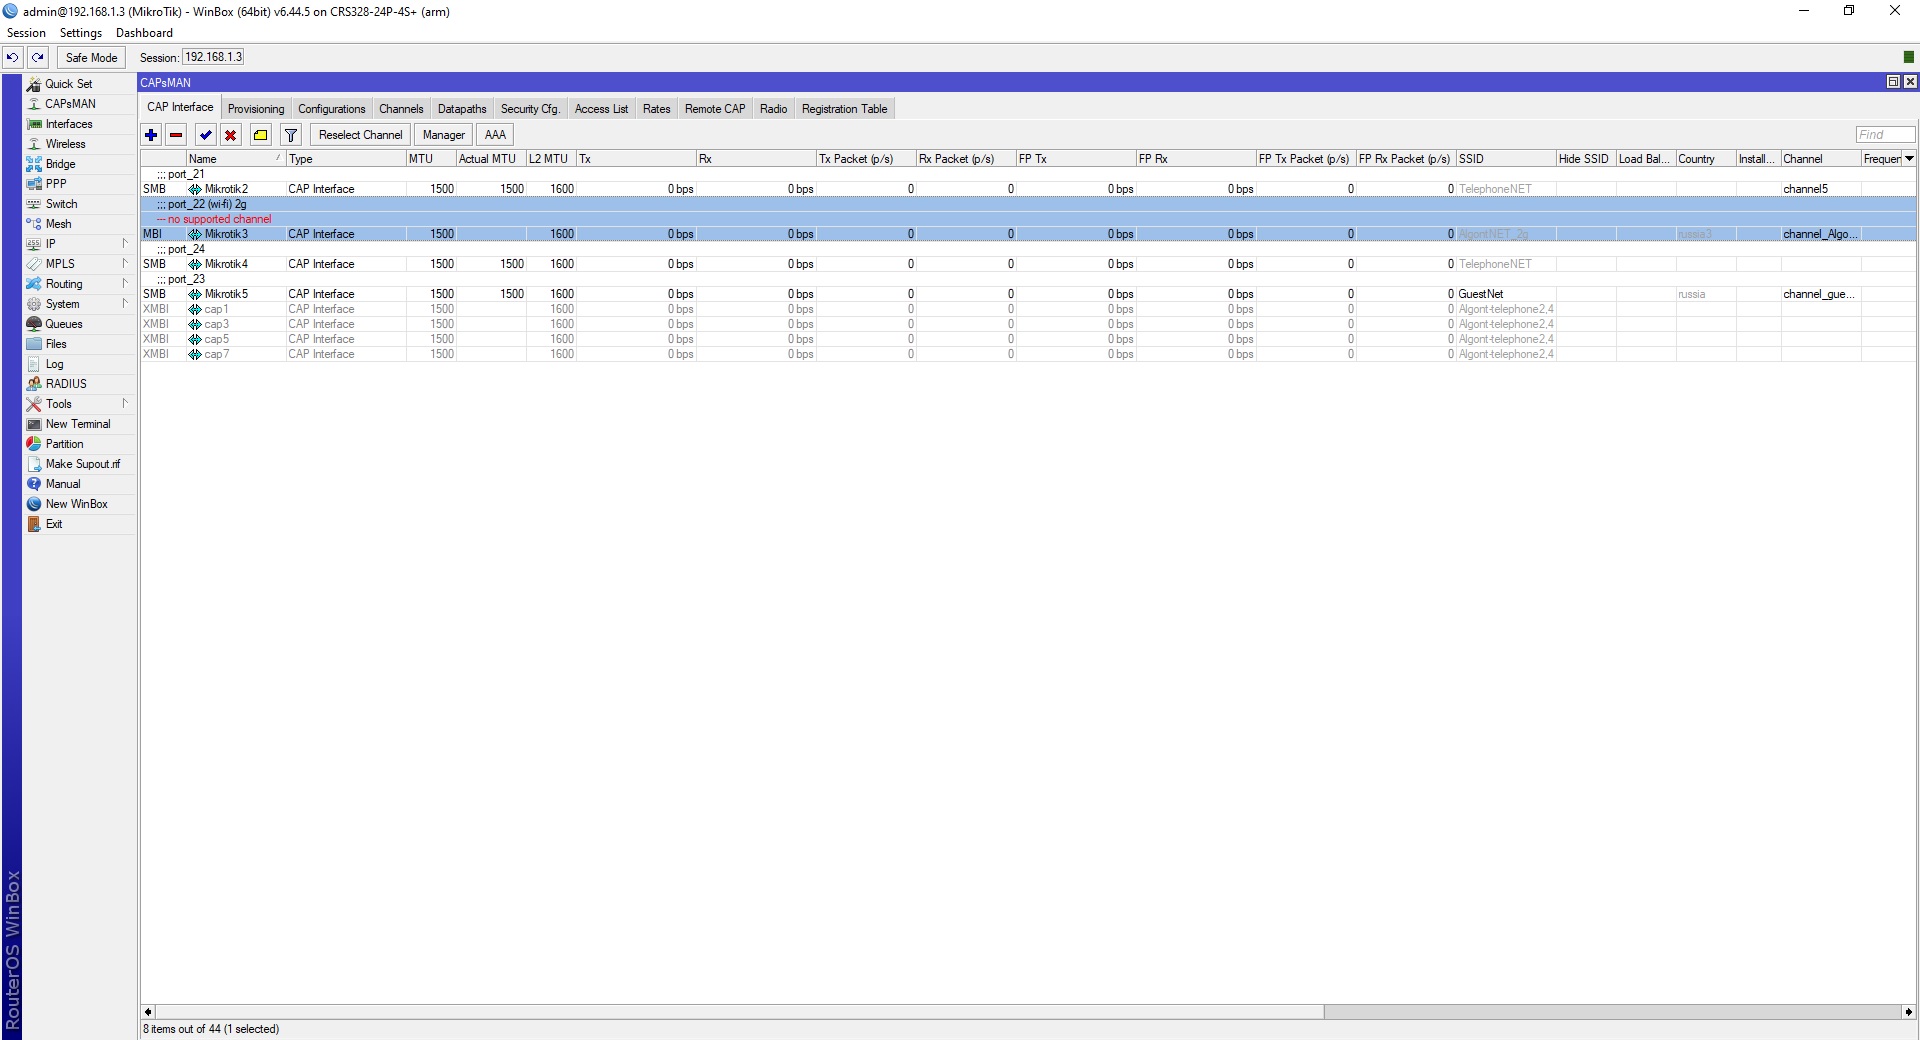Click the Filter funnel icon
Viewport: 1920px width, 1040px height.
(291, 135)
